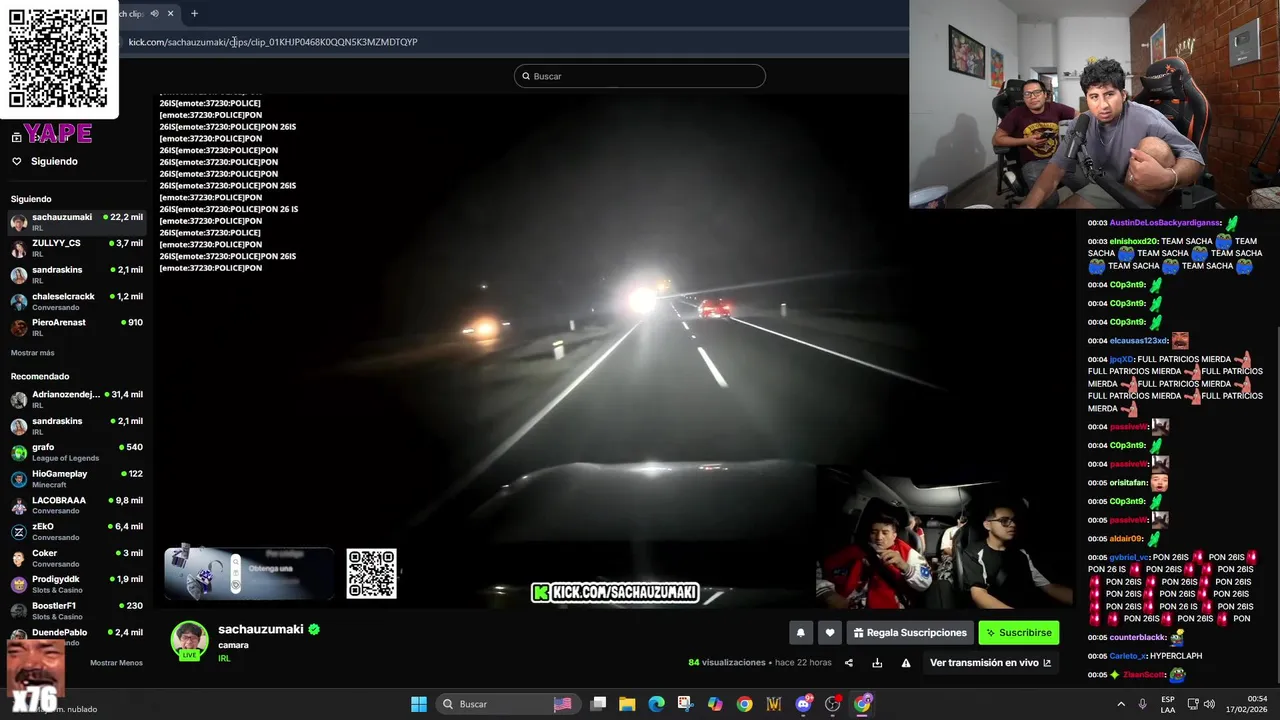This screenshot has height=720, width=1280.
Task: Open ZULLYY_CS channel in sidebar
Action: (77, 248)
